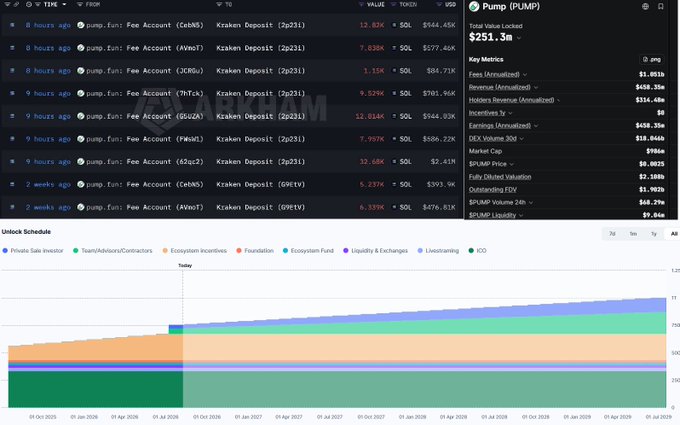Click the SOL token icon in the $84.71K row

[394, 71]
